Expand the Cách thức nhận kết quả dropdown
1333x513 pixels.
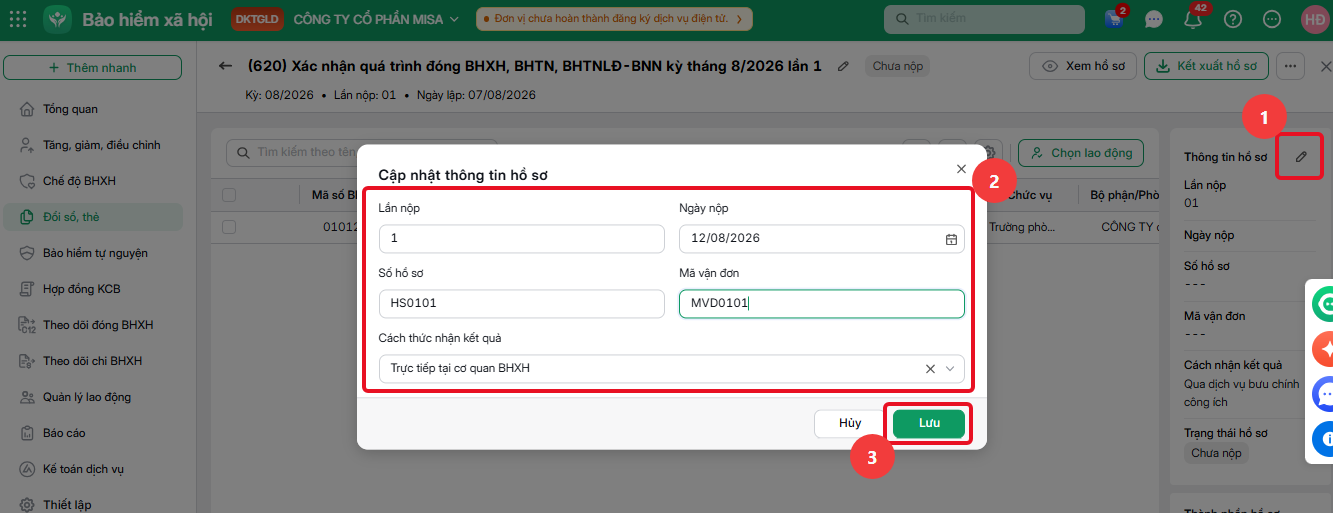pos(950,369)
